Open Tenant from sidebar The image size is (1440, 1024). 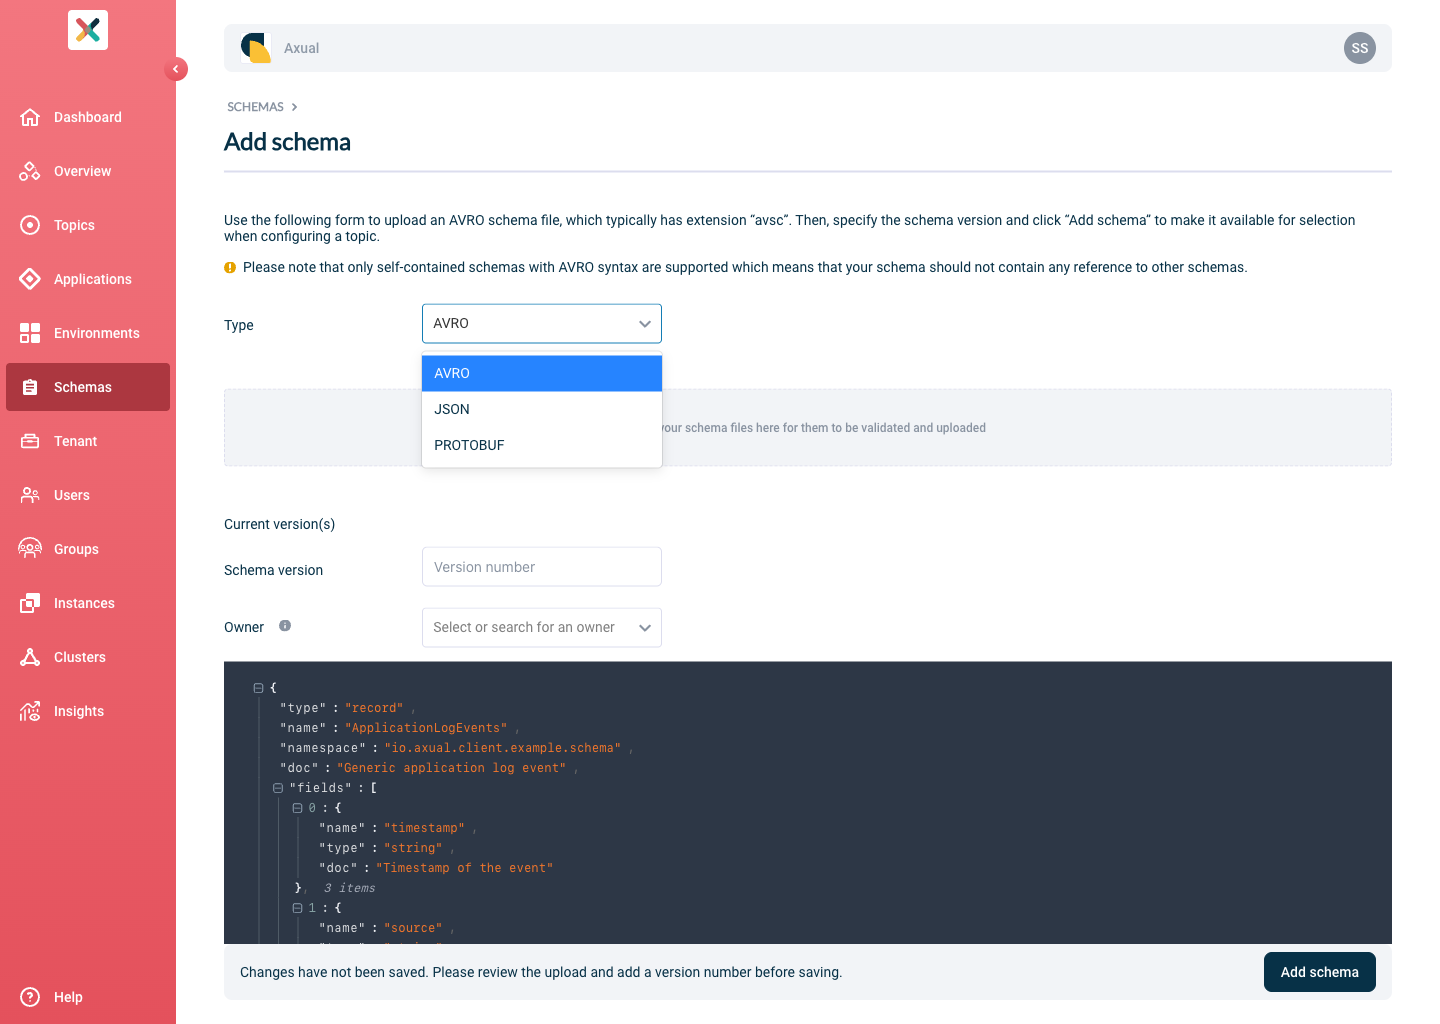pyautogui.click(x=88, y=441)
